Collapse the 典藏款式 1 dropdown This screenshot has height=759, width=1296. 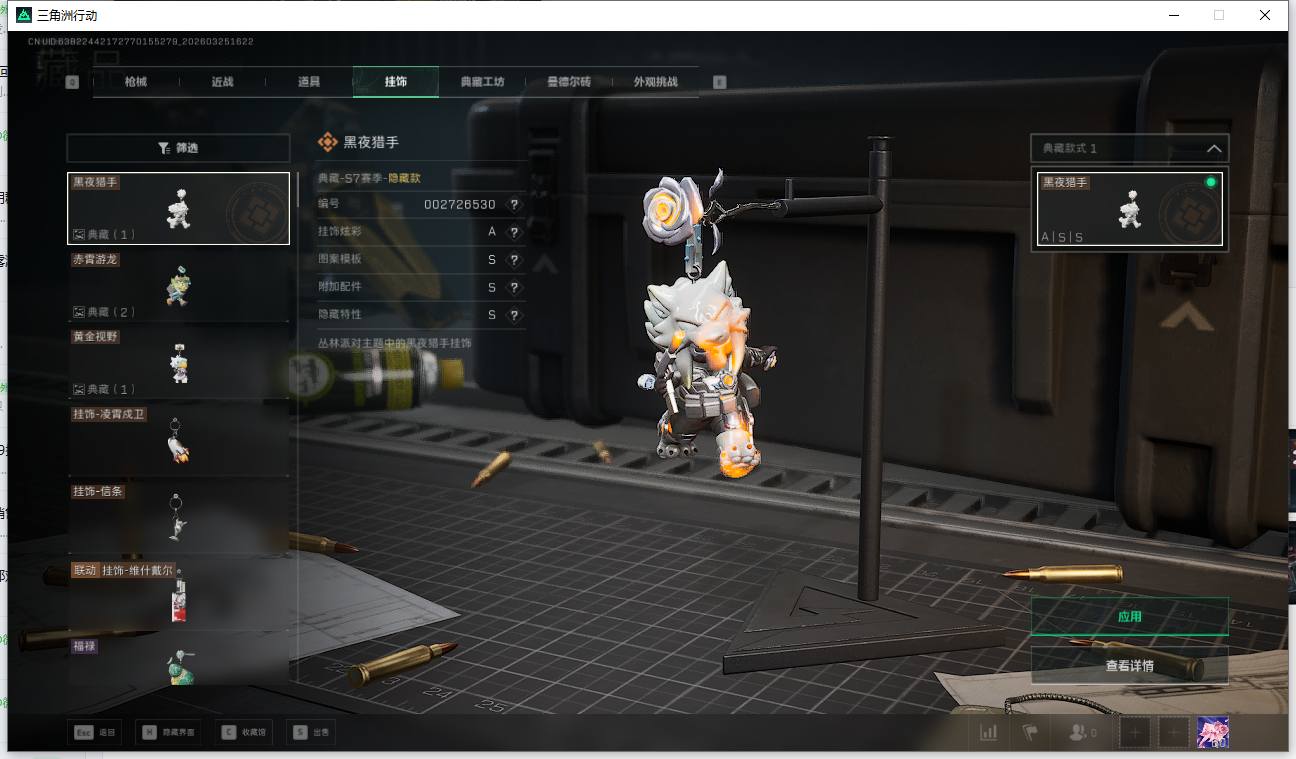coord(1129,148)
